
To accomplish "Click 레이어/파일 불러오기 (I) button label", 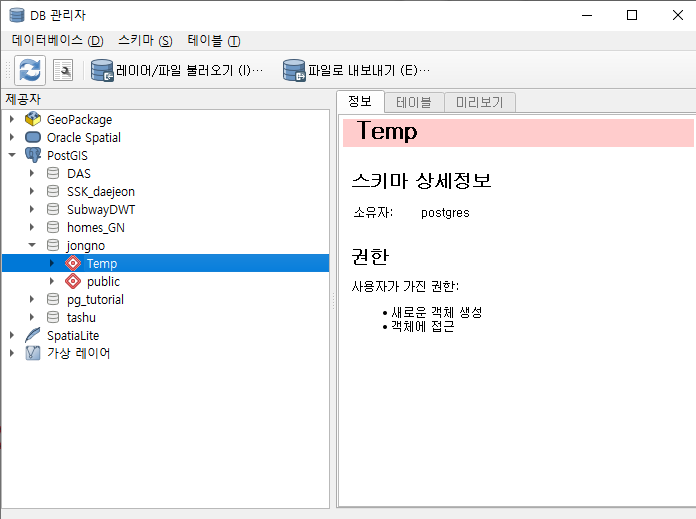I will 190,70.
